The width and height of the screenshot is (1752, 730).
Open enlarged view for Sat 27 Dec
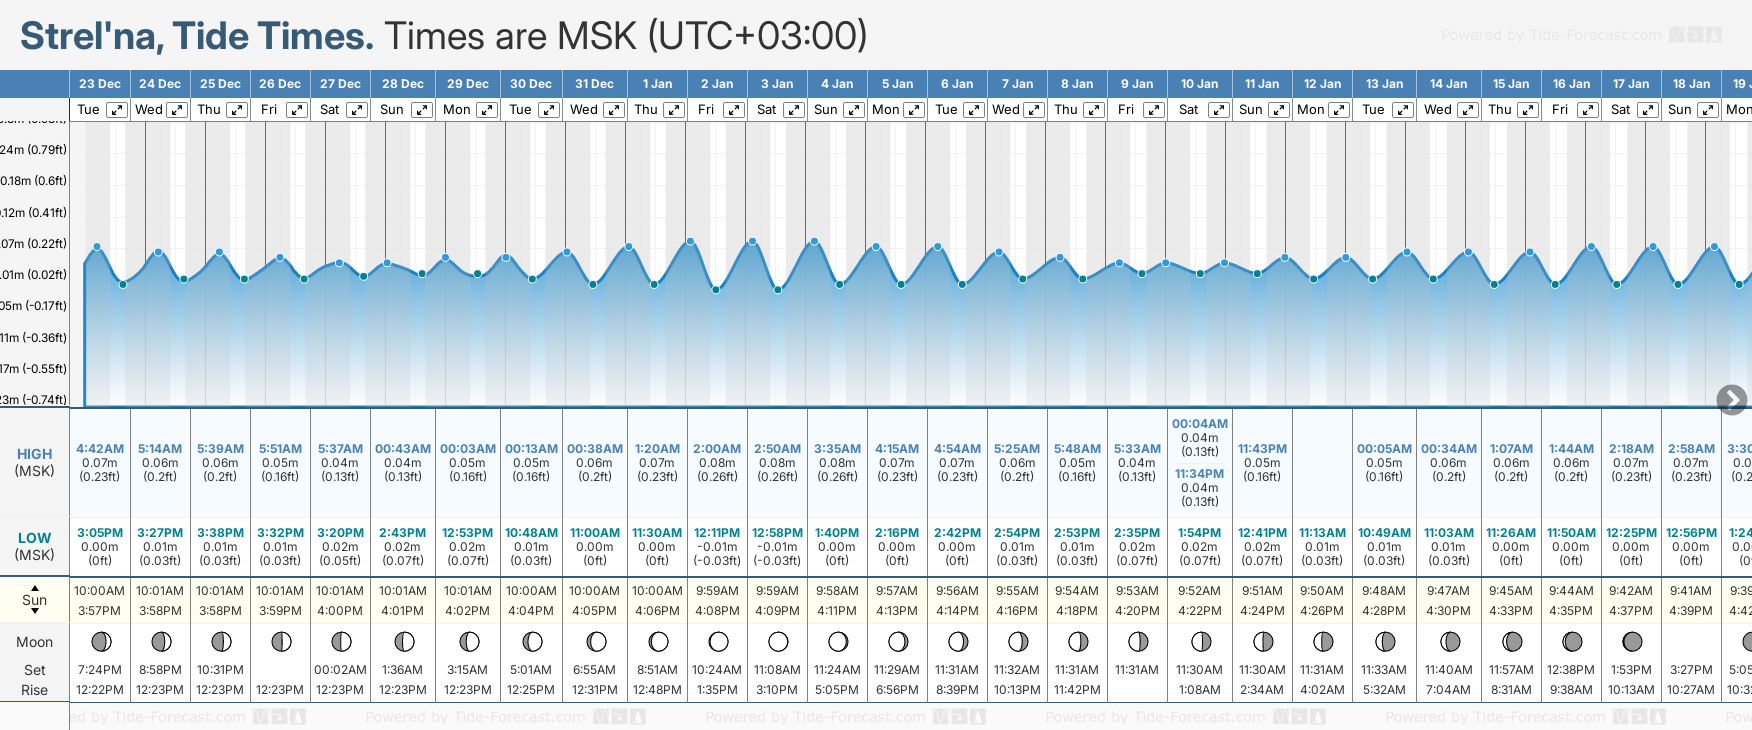tap(357, 110)
